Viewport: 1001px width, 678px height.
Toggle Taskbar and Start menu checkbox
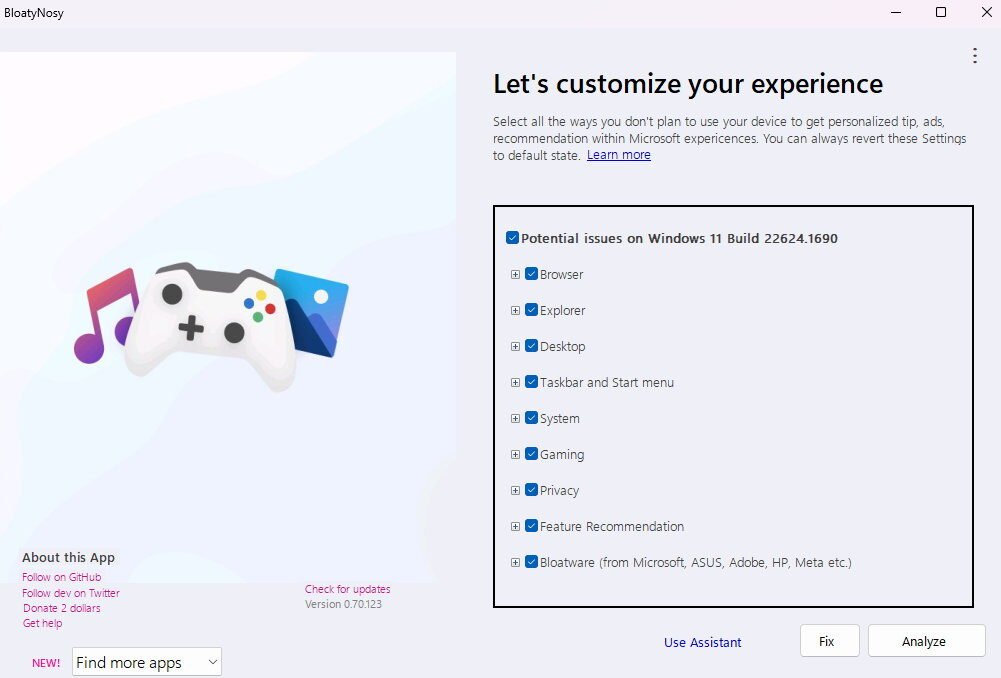[531, 382]
